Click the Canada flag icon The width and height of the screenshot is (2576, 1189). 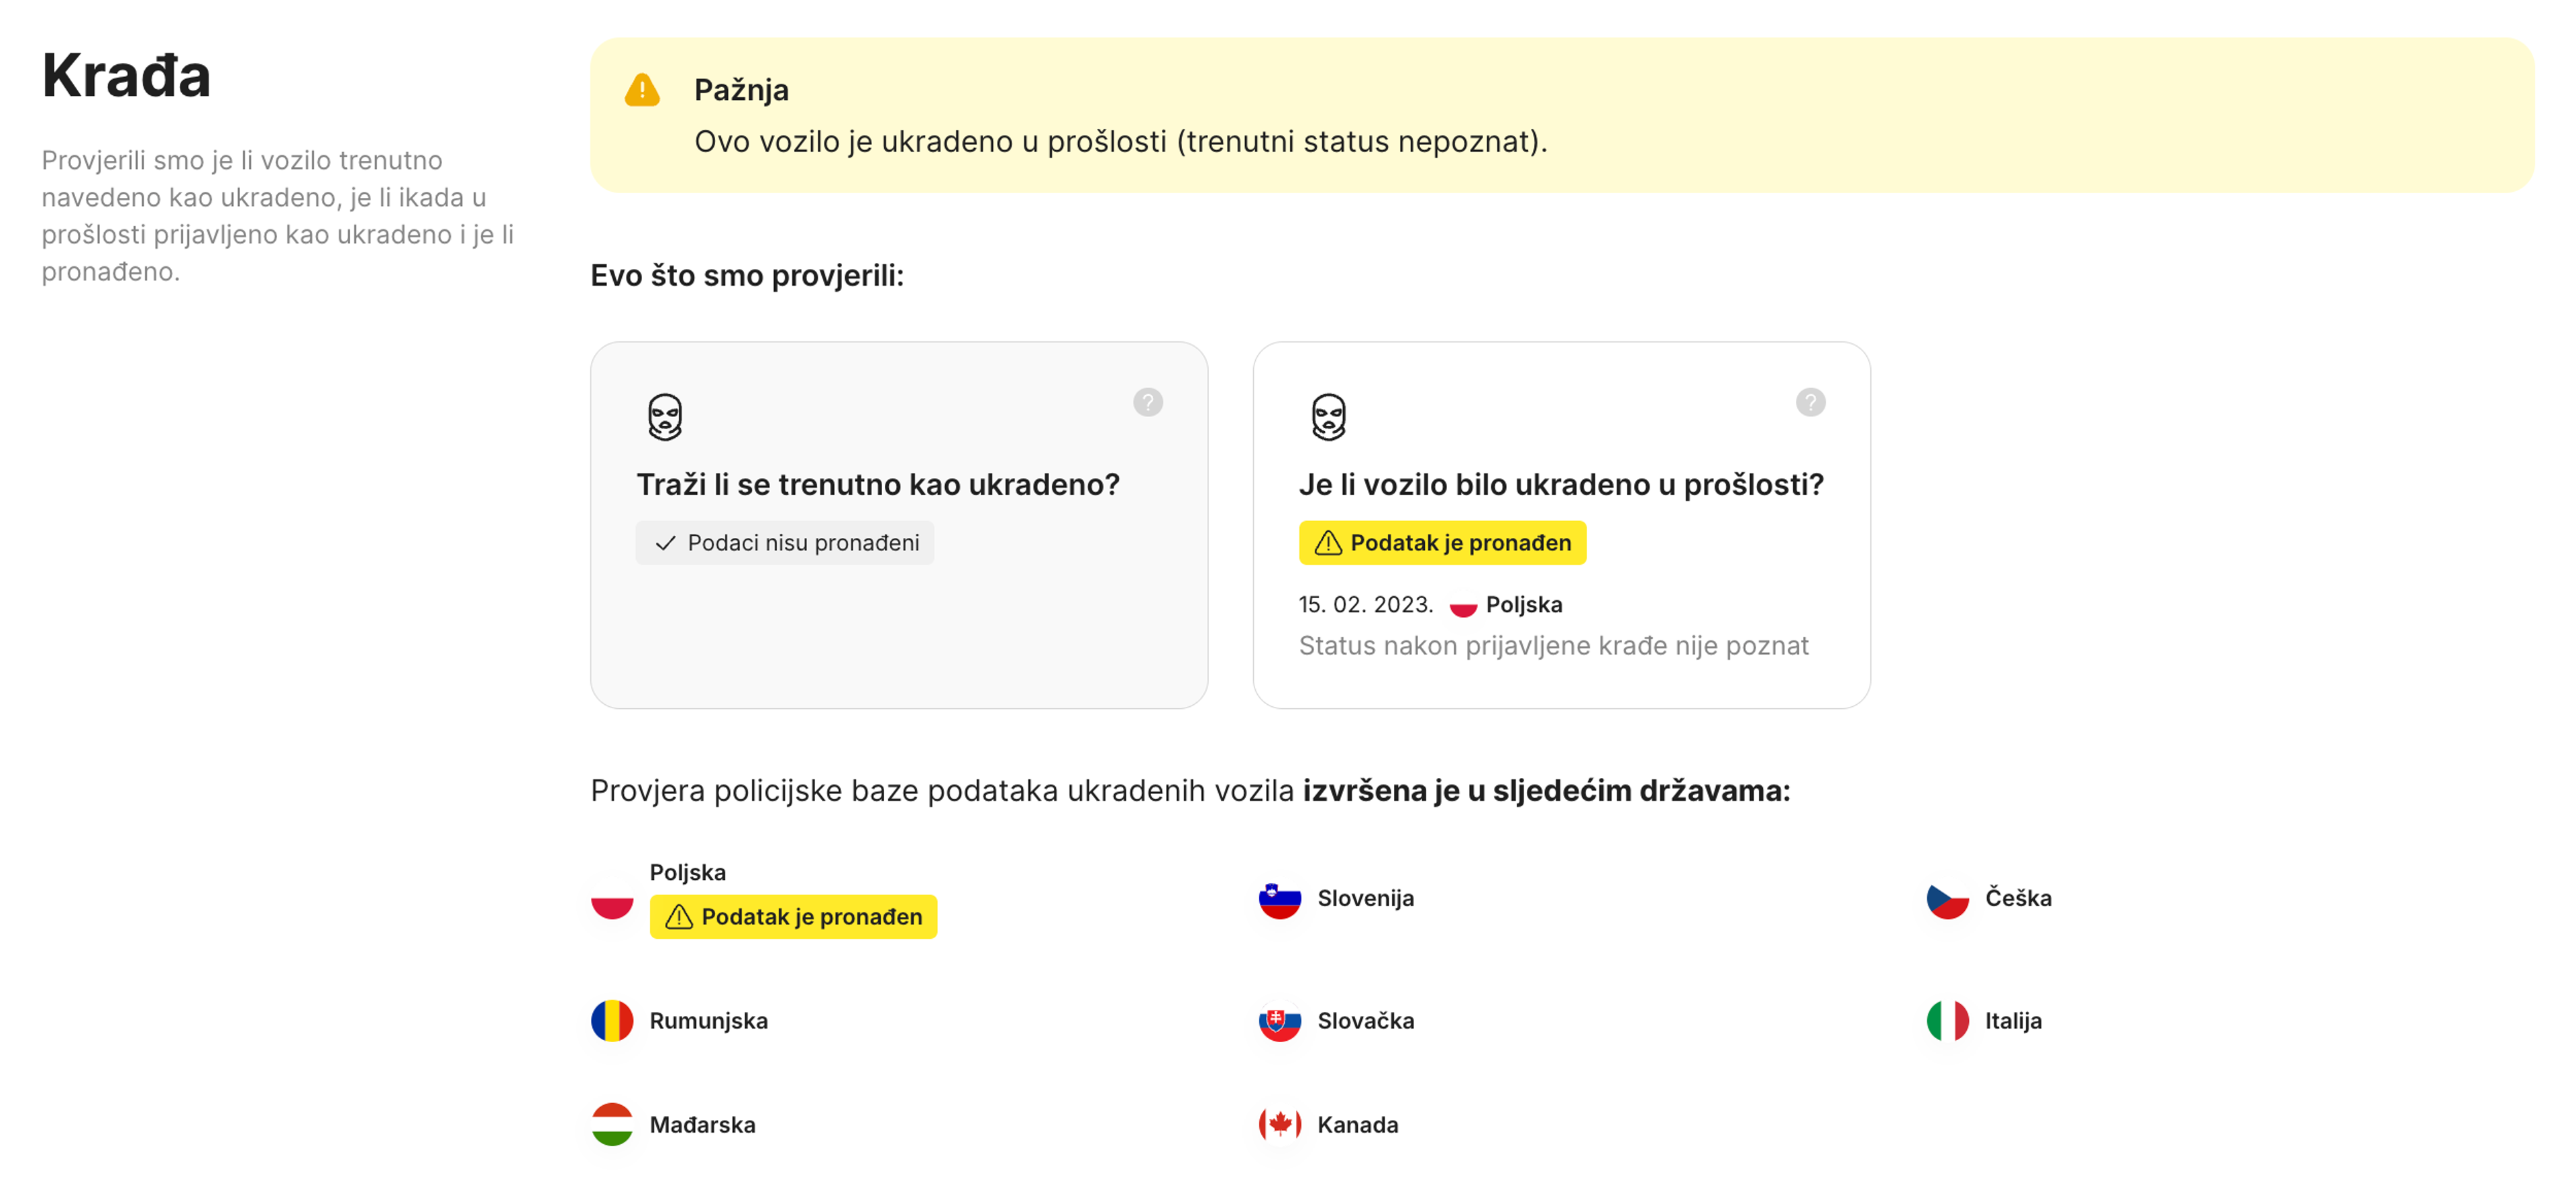pyautogui.click(x=1281, y=1124)
